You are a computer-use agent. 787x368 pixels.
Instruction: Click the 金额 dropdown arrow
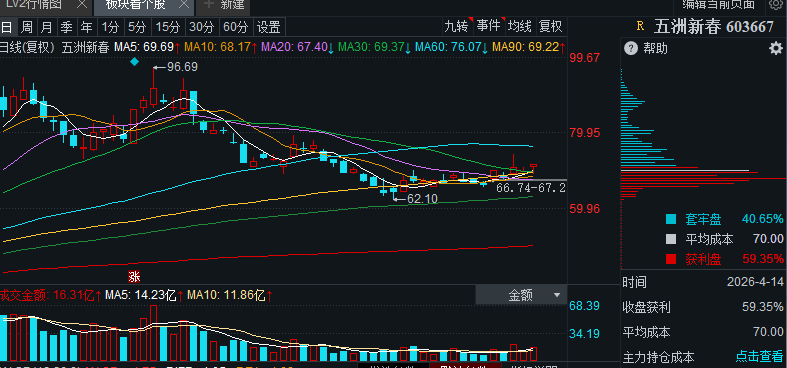pyautogui.click(x=557, y=295)
